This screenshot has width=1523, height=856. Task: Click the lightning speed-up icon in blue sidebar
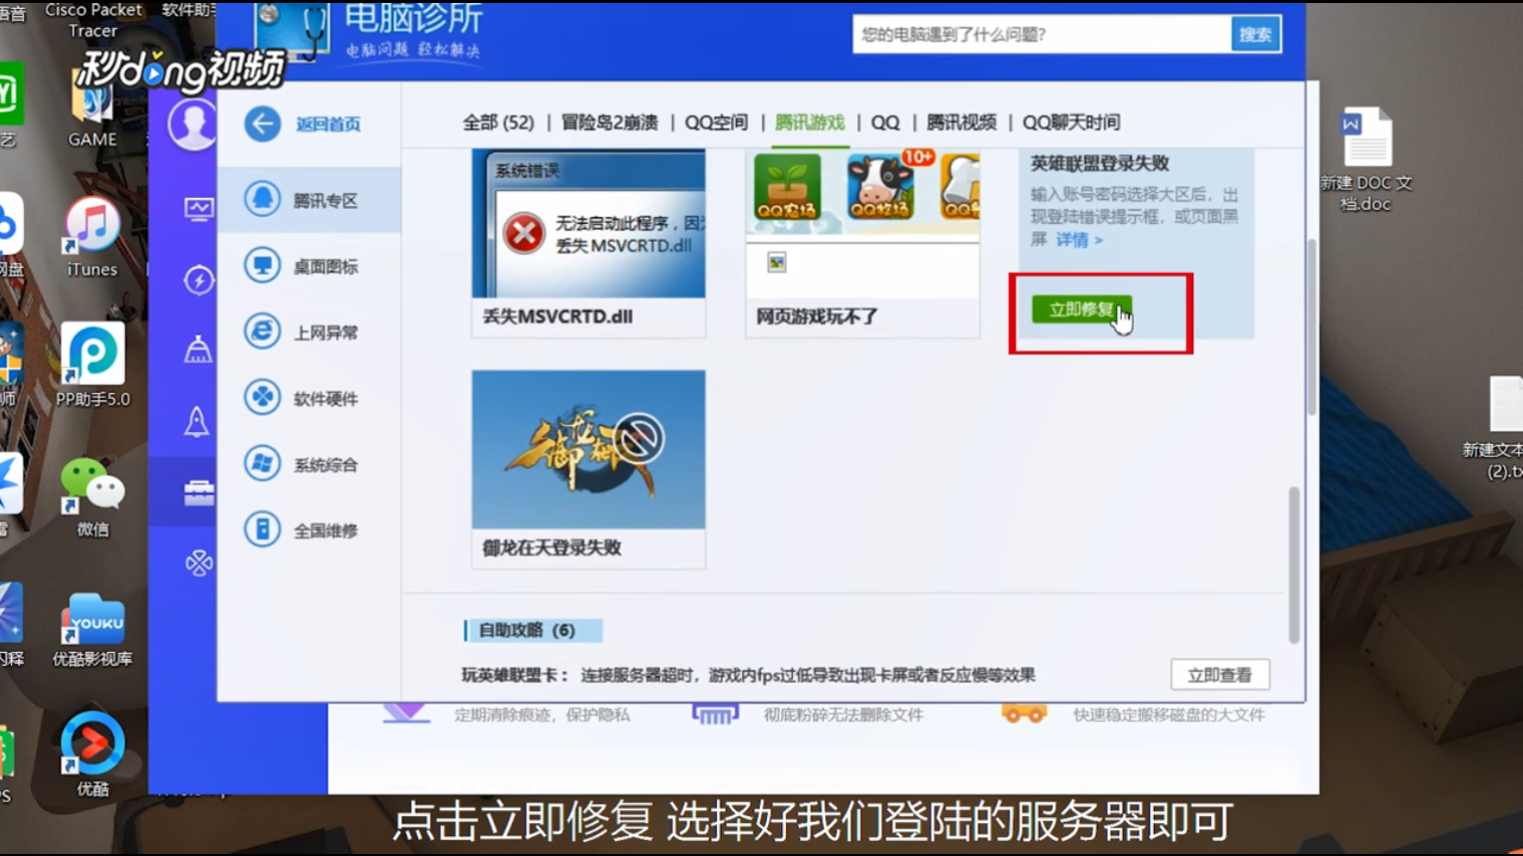click(x=198, y=279)
